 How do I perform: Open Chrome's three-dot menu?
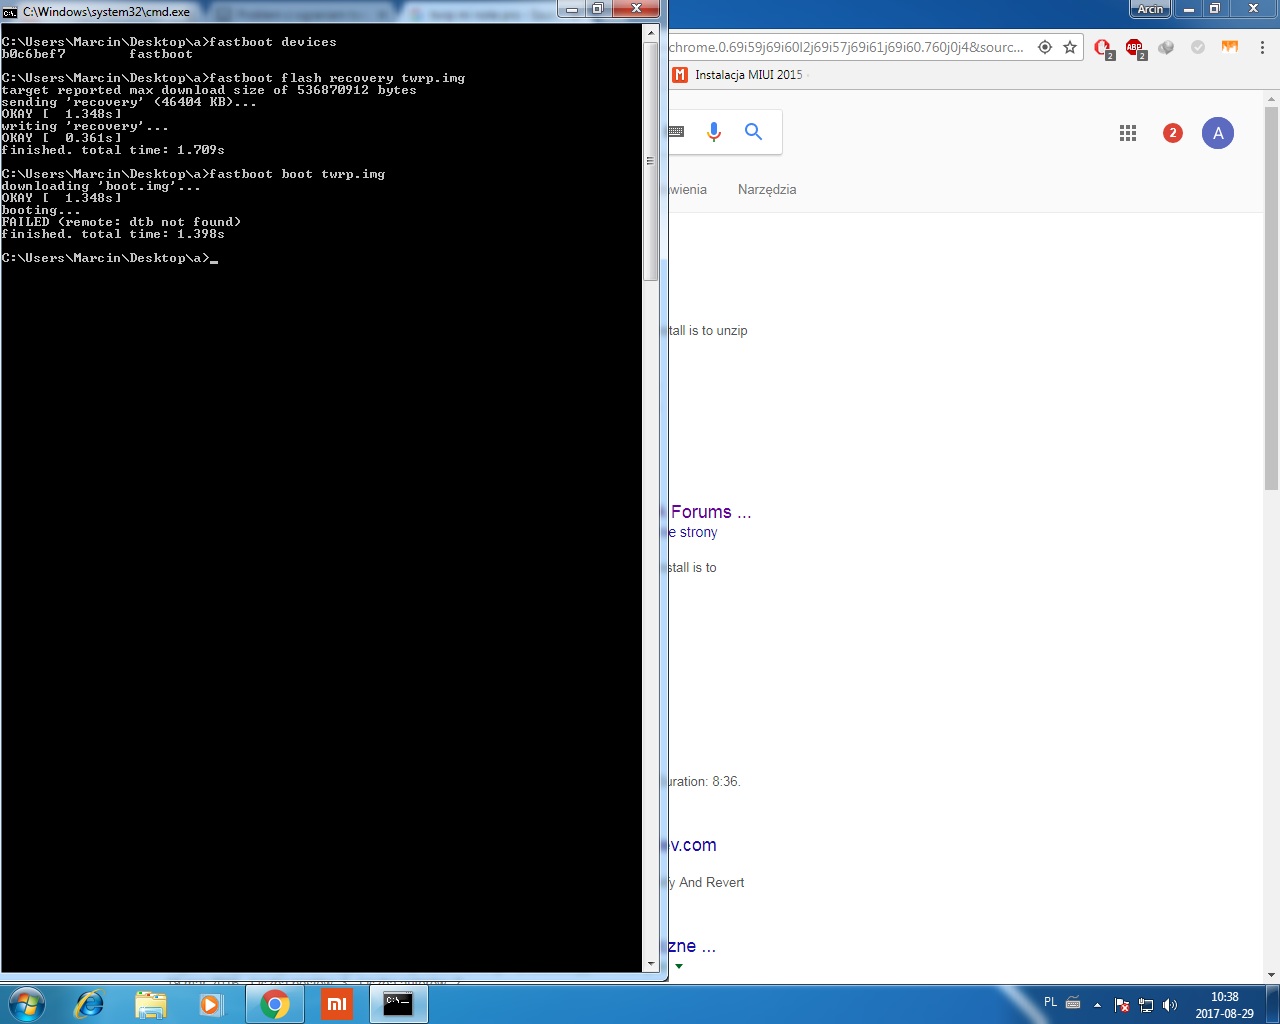pyautogui.click(x=1262, y=47)
